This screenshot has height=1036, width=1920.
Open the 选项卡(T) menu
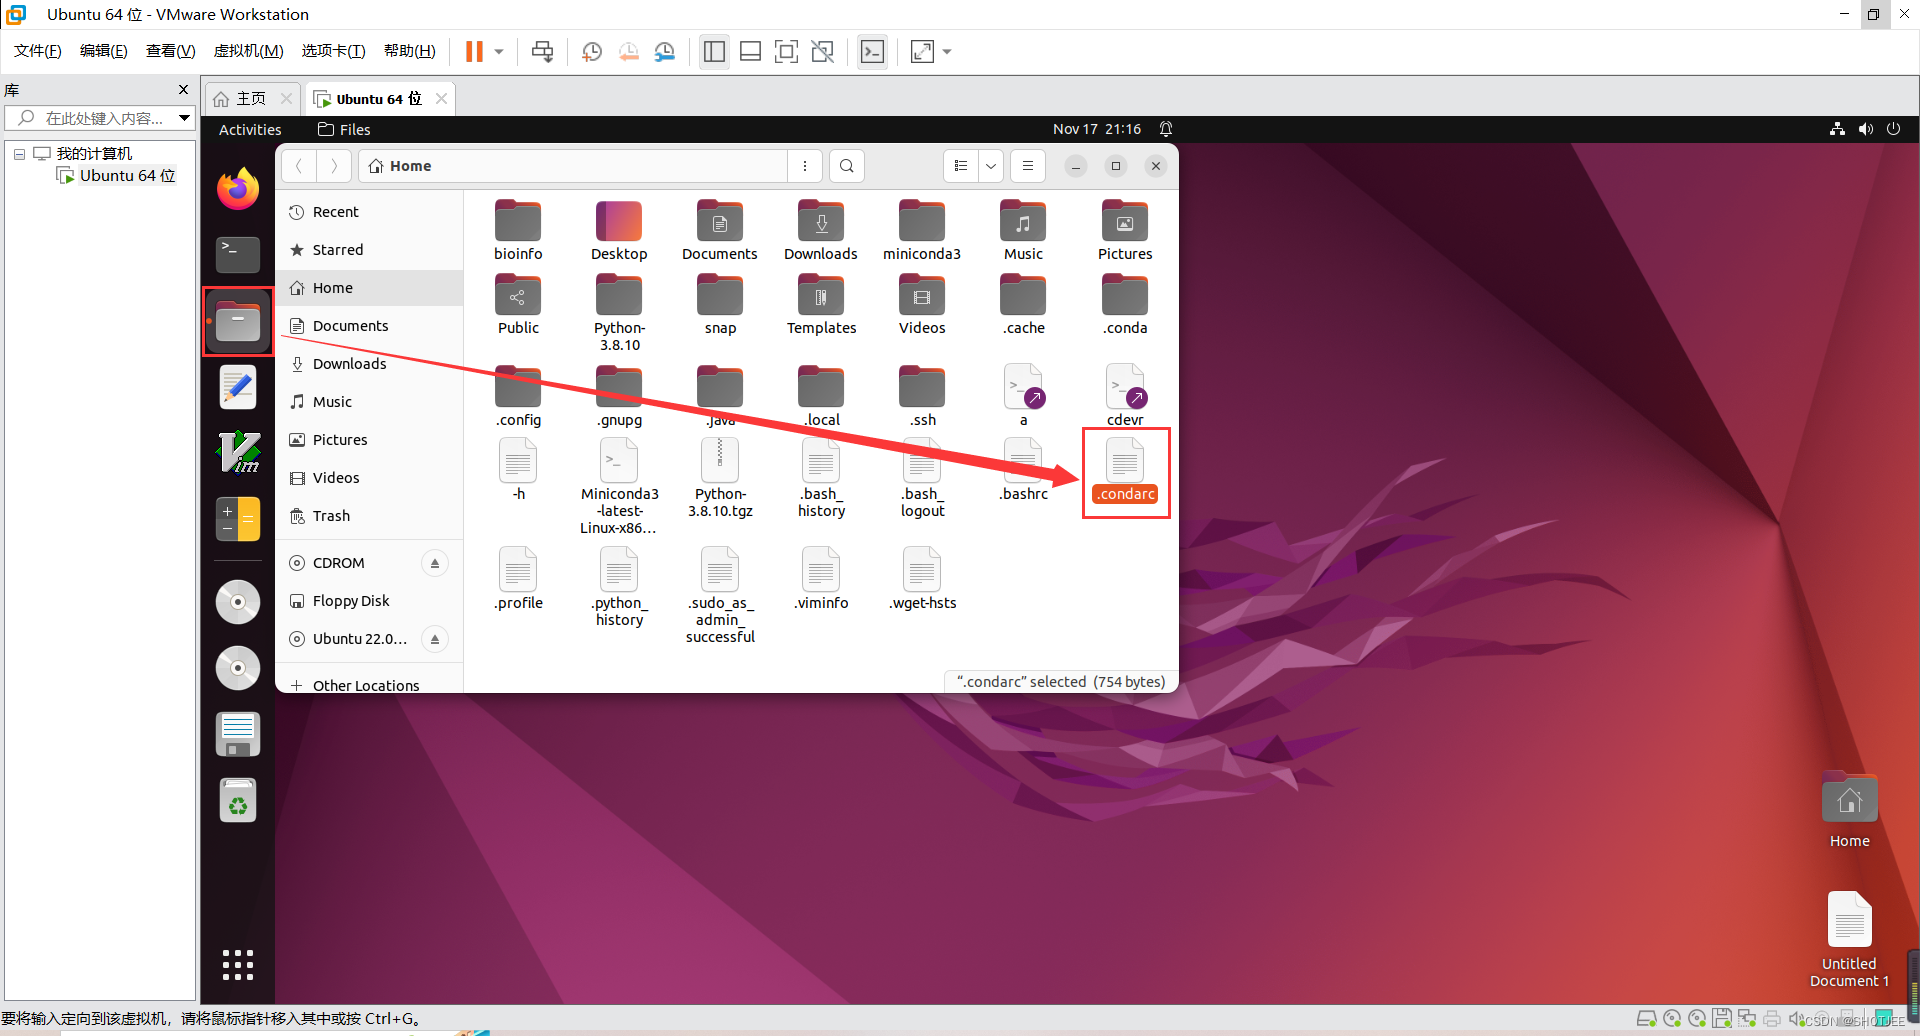tap(334, 51)
